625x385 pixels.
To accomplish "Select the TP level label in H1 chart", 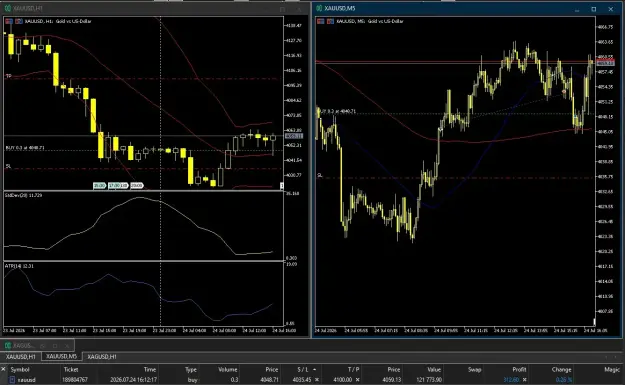I will coord(8,76).
